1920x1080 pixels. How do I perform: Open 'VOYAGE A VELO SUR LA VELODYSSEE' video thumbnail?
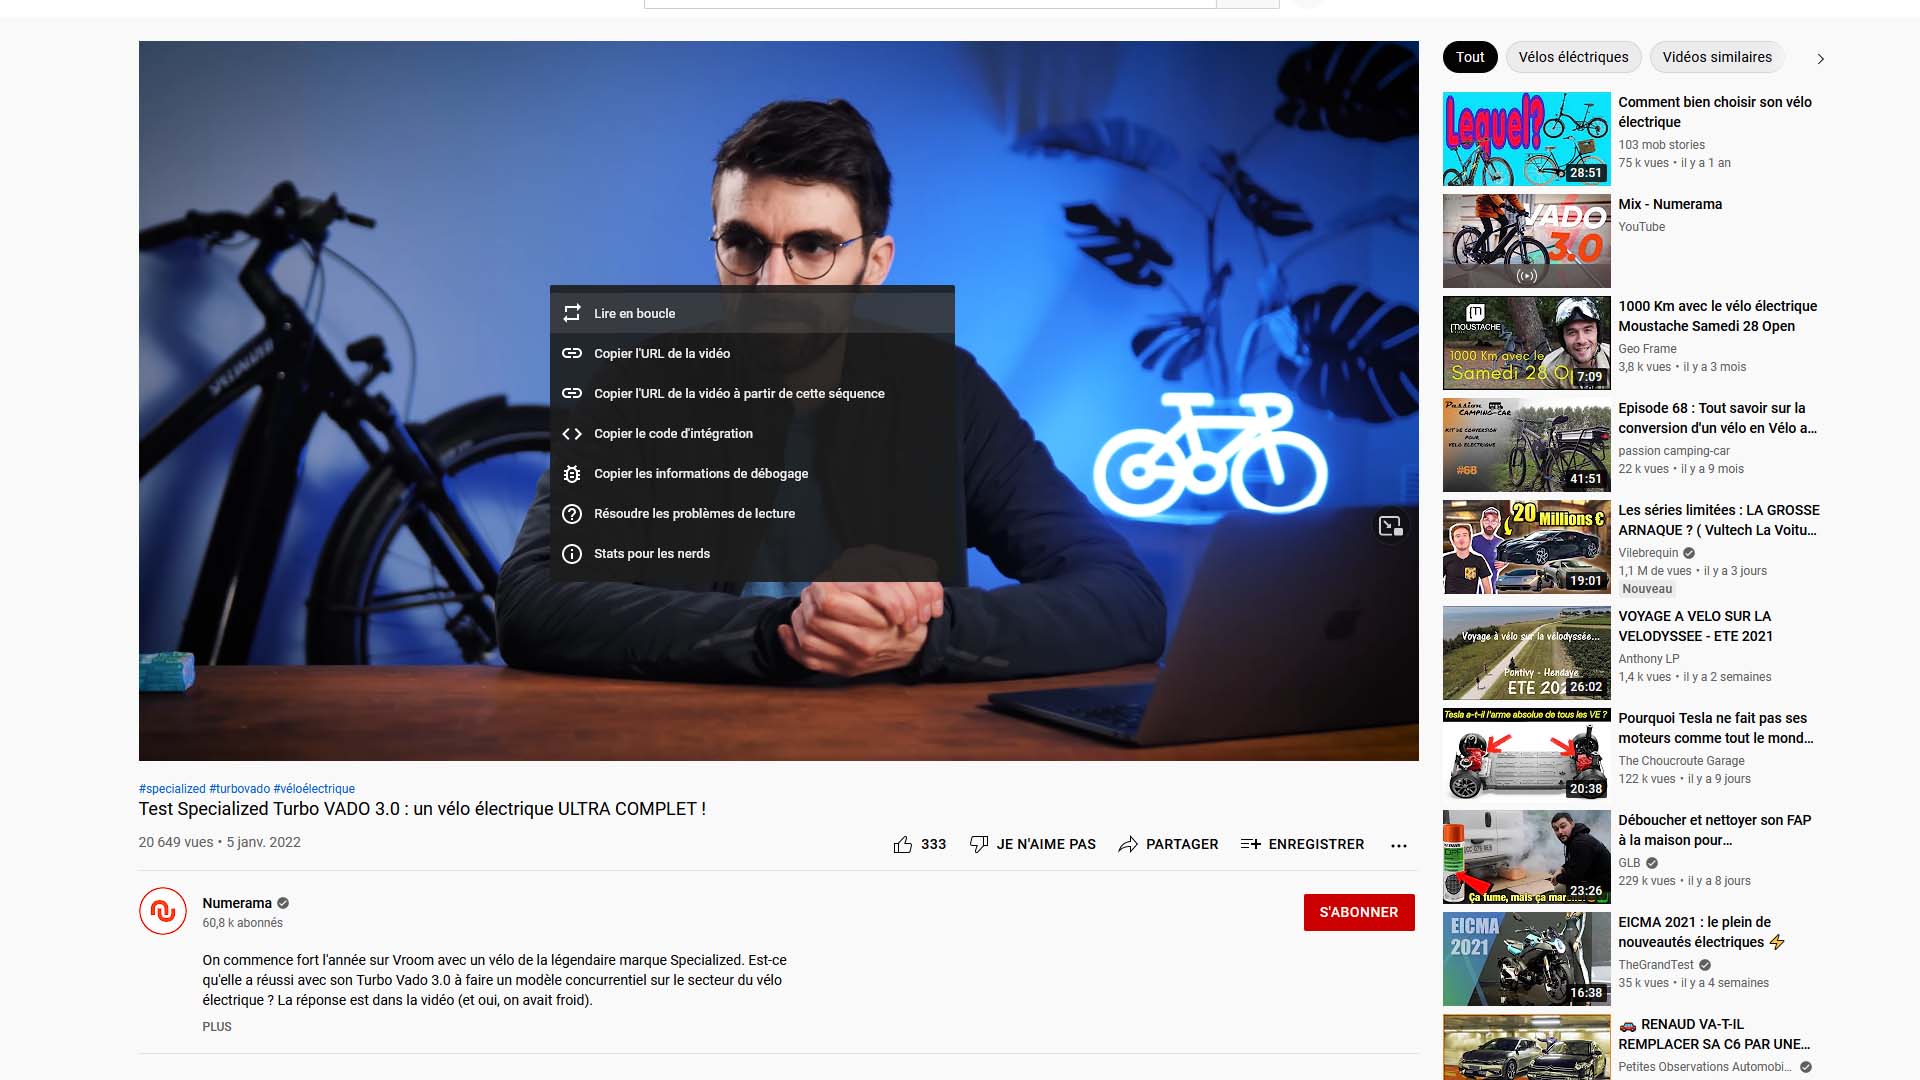tap(1526, 653)
